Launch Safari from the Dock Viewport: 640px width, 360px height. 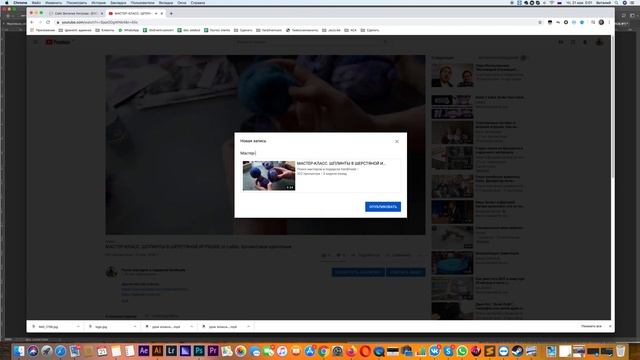tap(60, 351)
